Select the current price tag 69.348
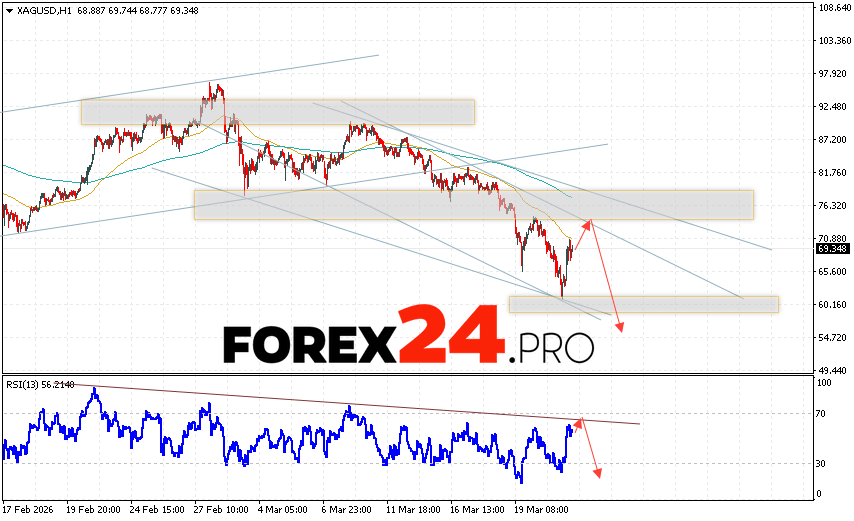 click(832, 248)
